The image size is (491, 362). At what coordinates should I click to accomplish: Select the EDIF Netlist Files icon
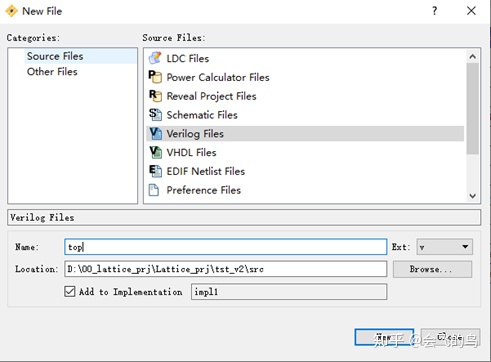[x=155, y=171]
